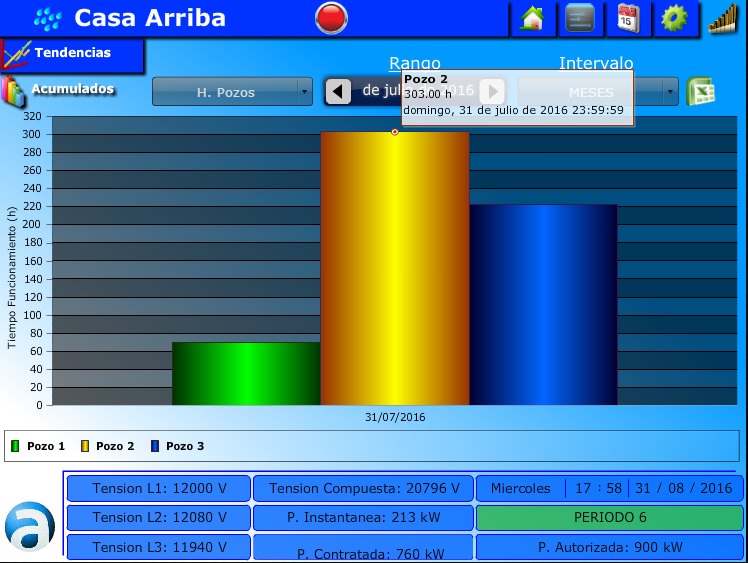Click the Intervalo label
The width and height of the screenshot is (748, 563).
(x=596, y=63)
